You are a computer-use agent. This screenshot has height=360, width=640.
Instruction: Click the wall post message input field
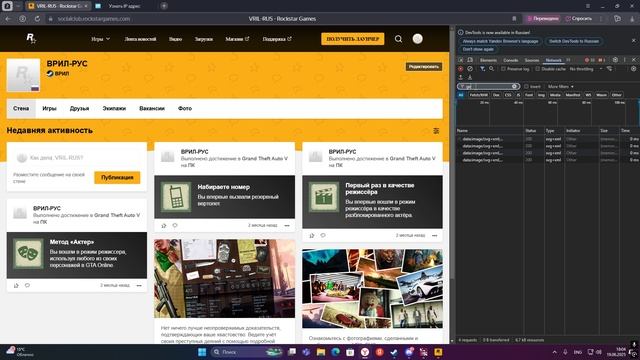tap(77, 158)
